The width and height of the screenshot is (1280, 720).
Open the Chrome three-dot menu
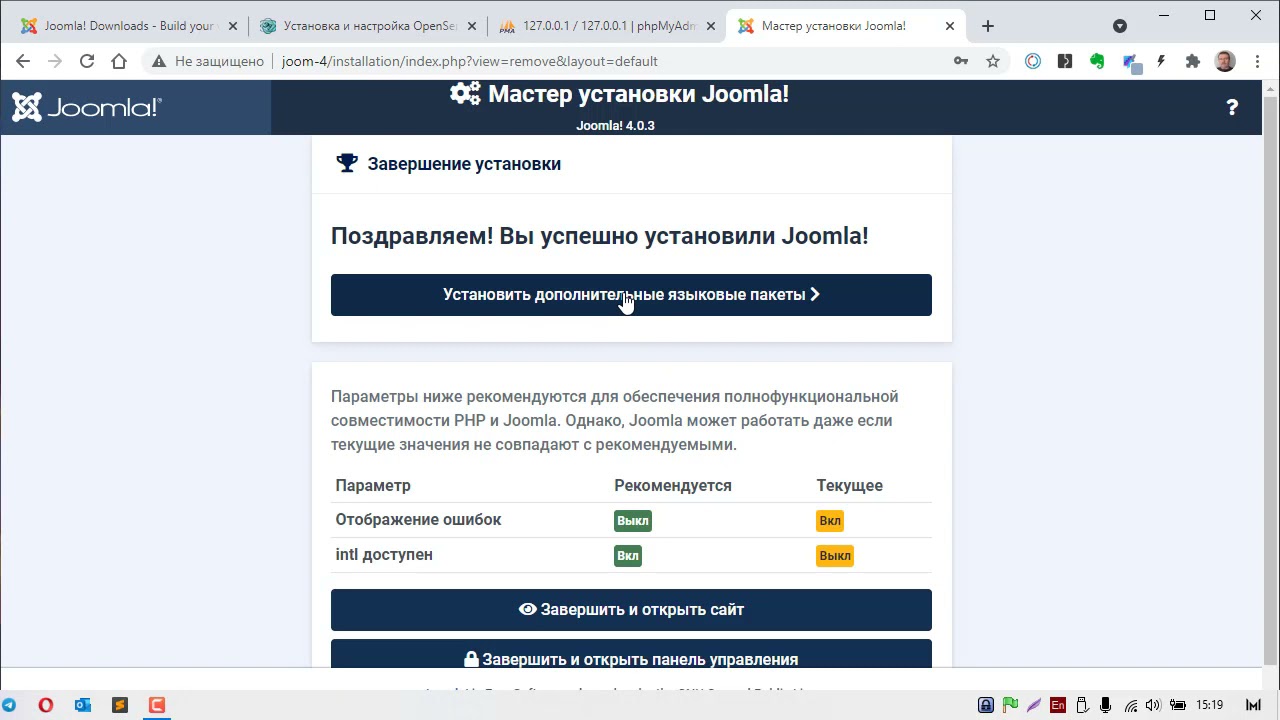(1256, 61)
